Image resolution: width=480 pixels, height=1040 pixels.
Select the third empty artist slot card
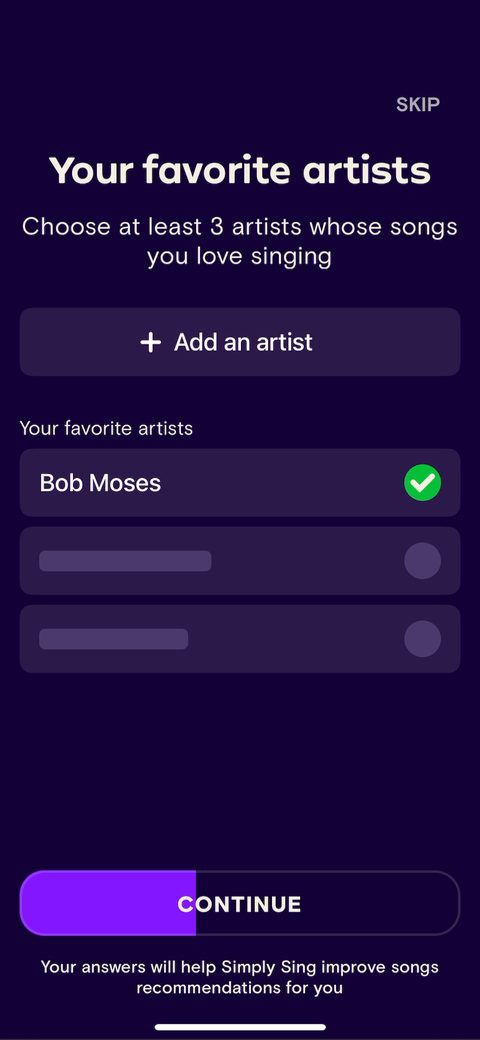coord(240,639)
